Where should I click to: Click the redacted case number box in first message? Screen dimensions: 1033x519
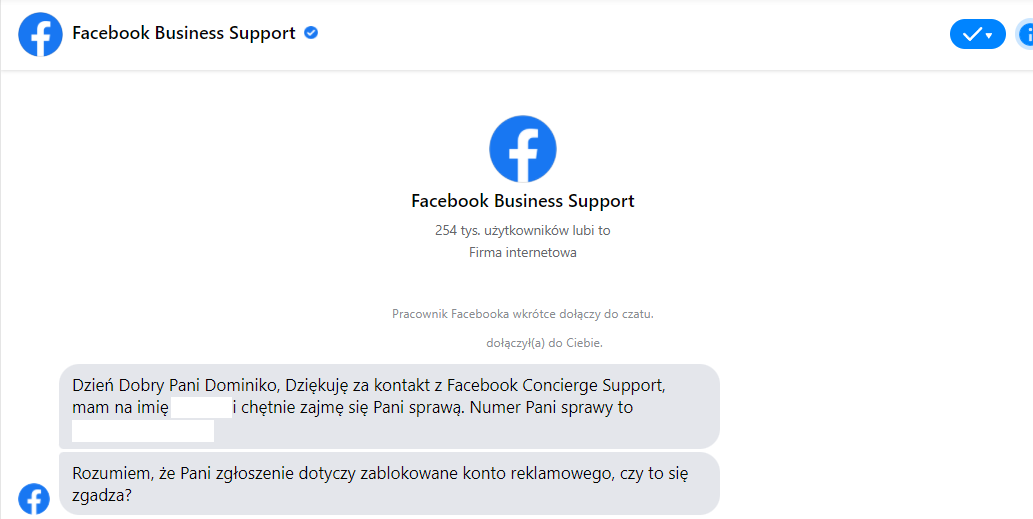pyautogui.click(x=143, y=431)
